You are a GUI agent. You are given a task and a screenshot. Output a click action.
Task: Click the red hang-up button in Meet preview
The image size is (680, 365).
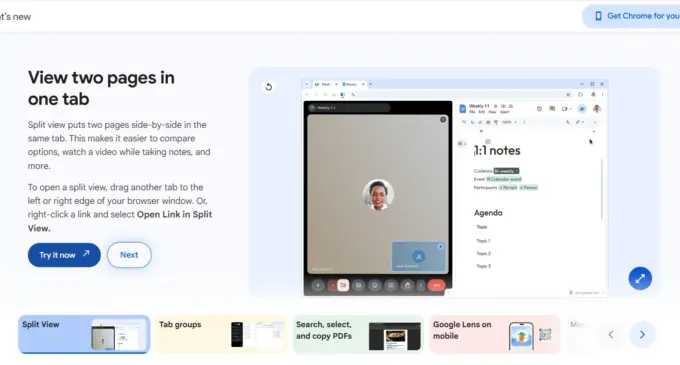[437, 285]
